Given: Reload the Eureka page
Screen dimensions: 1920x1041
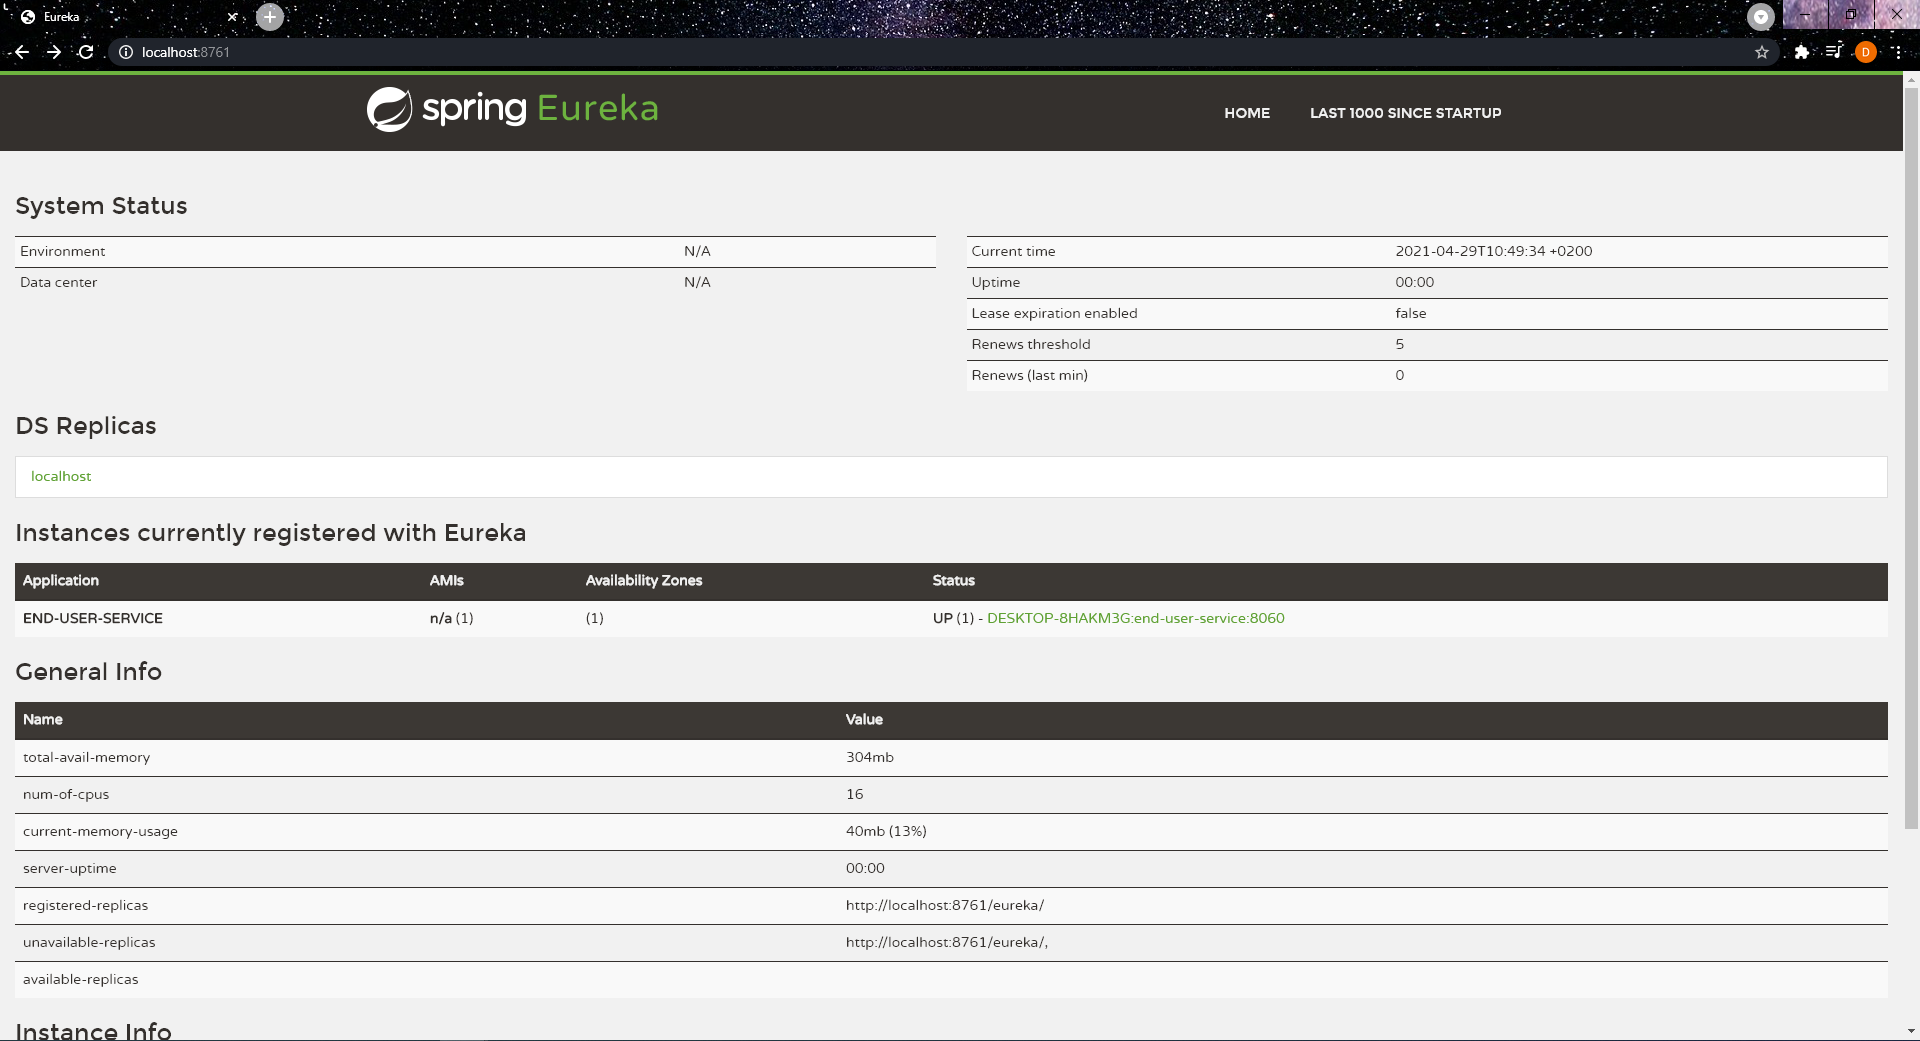Looking at the screenshot, I should click(x=86, y=52).
